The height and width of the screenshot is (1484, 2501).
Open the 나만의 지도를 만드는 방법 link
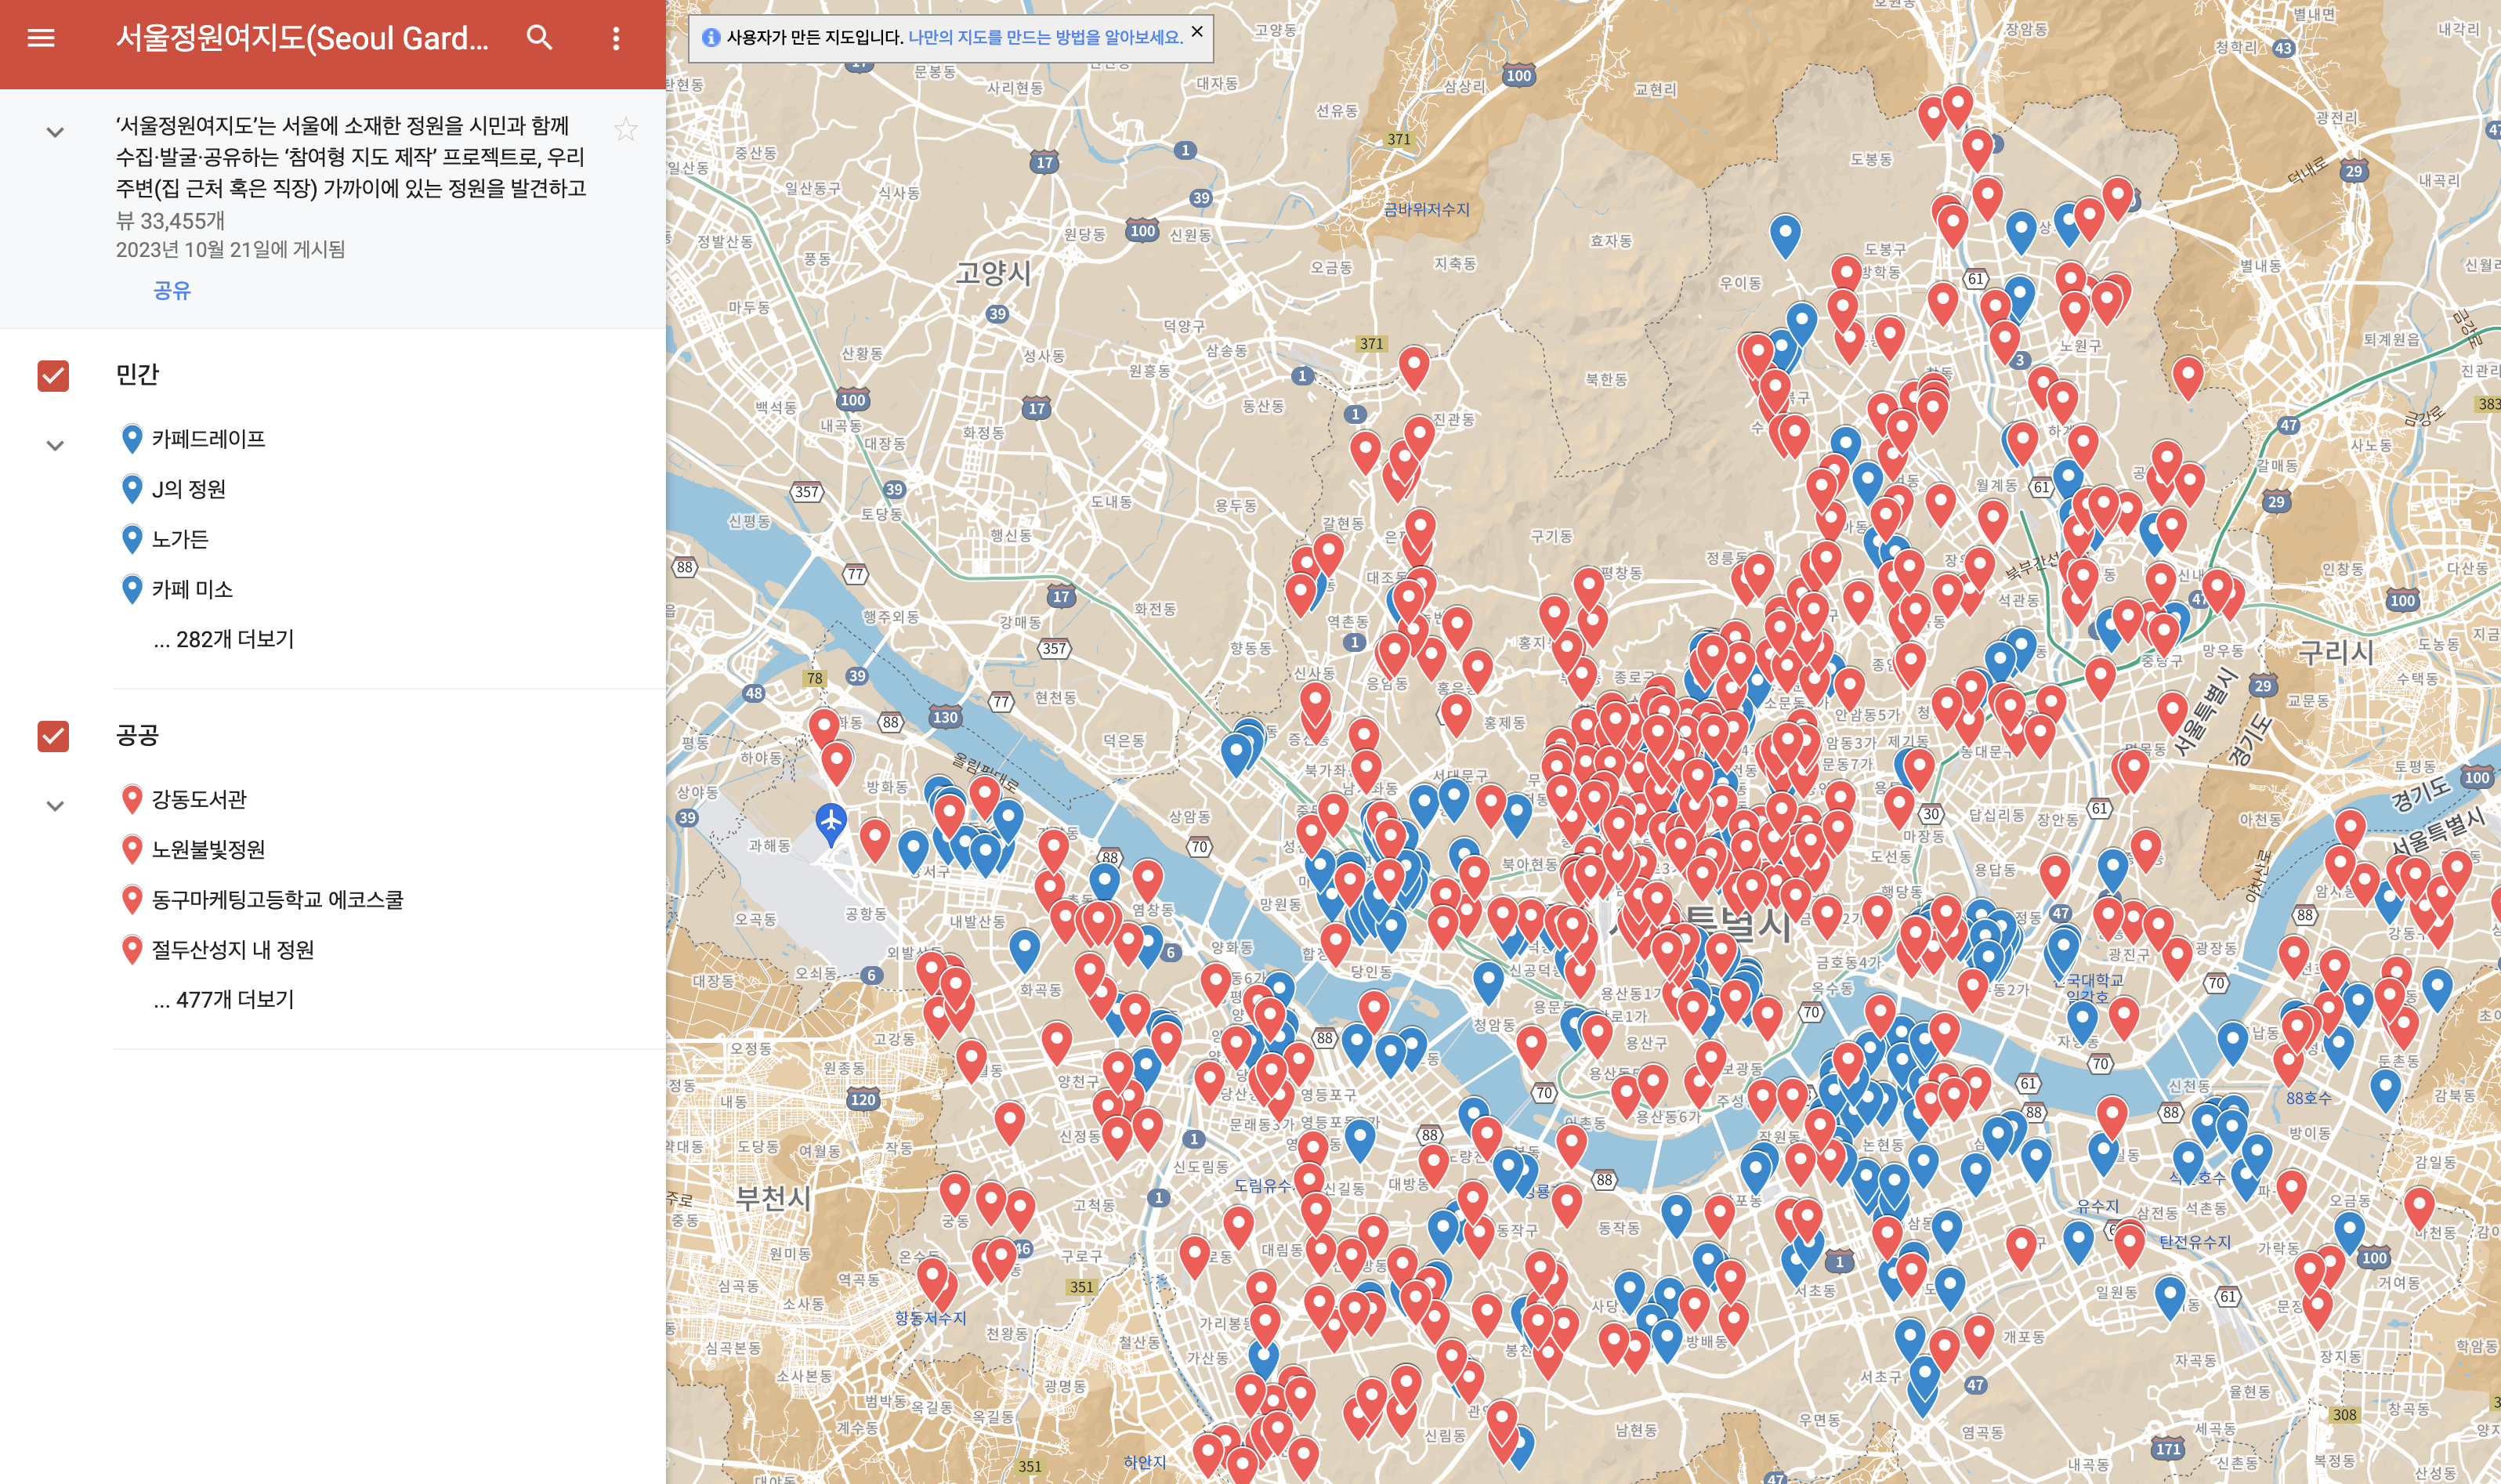(x=1045, y=38)
